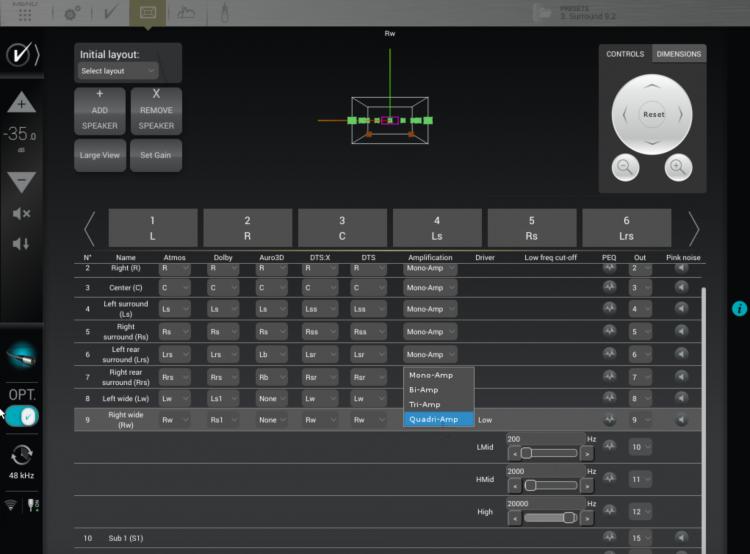Click the REMOVE SPEAKER button

coord(156,111)
